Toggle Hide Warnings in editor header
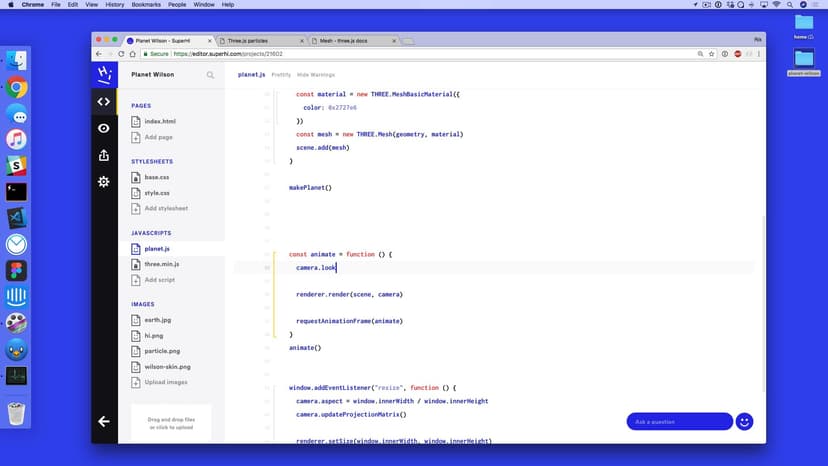Image resolution: width=828 pixels, height=466 pixels. (x=316, y=75)
